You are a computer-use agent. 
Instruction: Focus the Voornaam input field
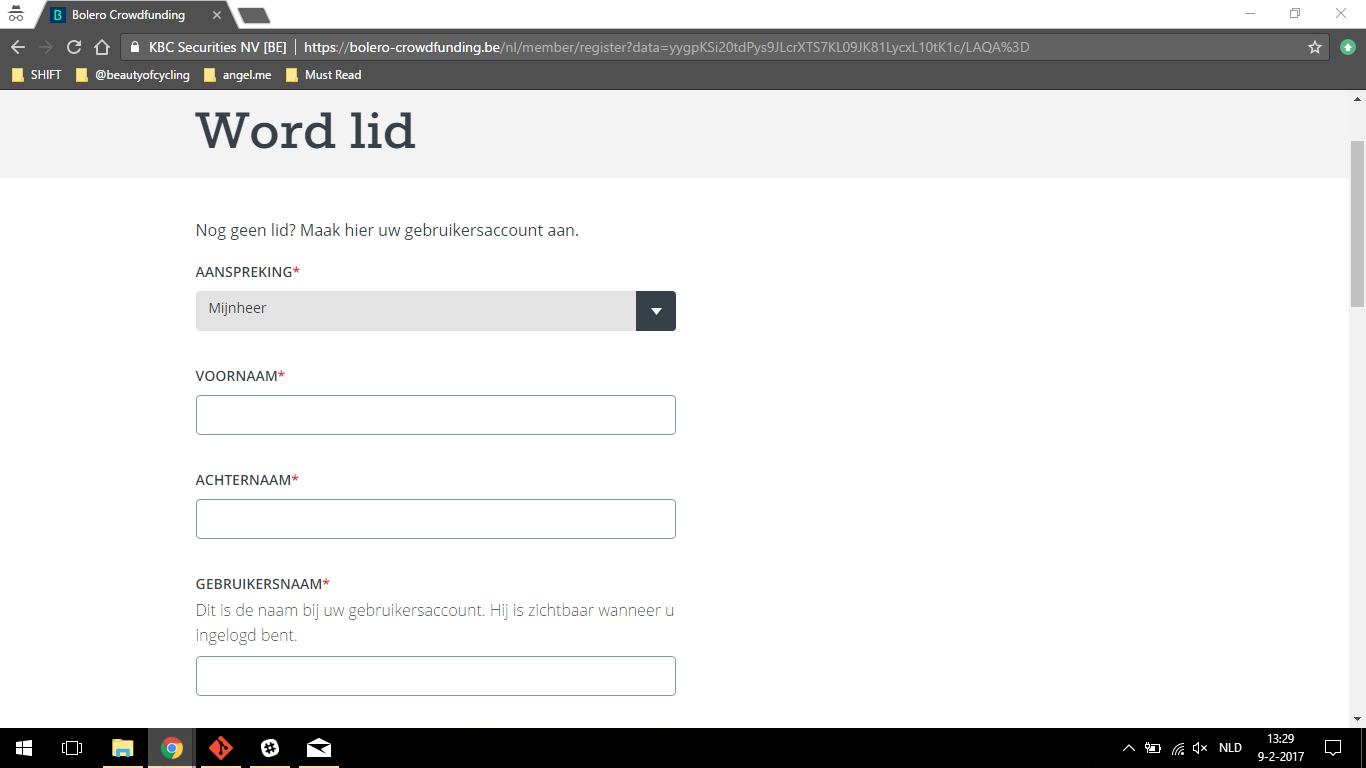[436, 415]
